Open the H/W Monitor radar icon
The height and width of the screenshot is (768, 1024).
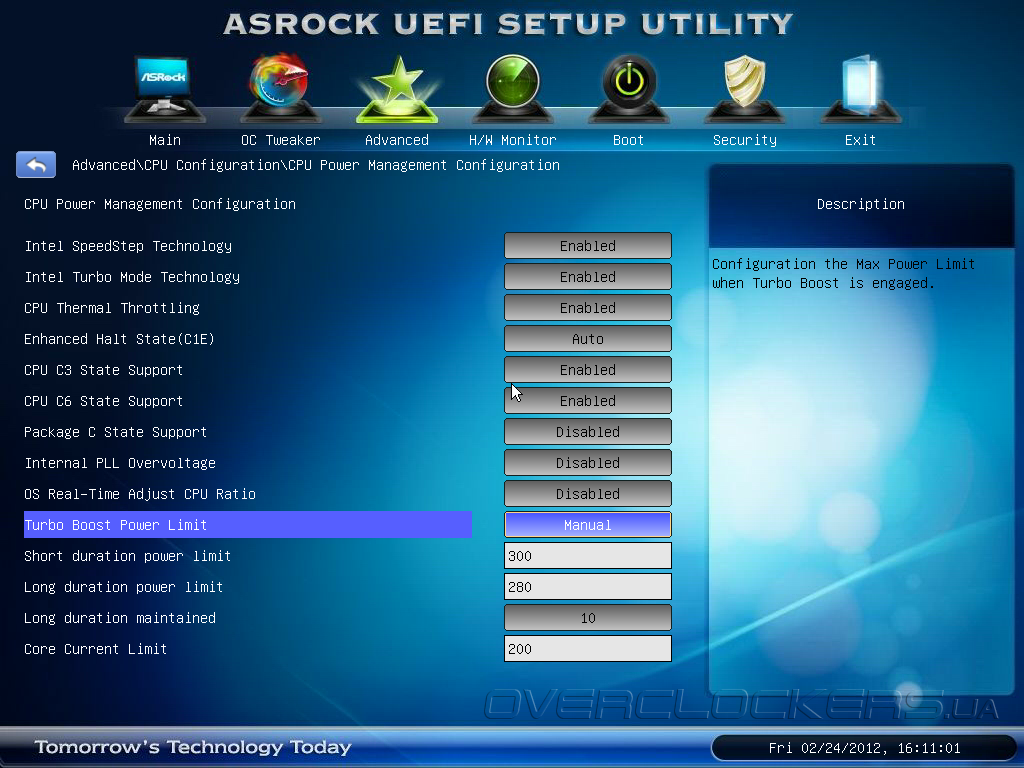click(513, 88)
